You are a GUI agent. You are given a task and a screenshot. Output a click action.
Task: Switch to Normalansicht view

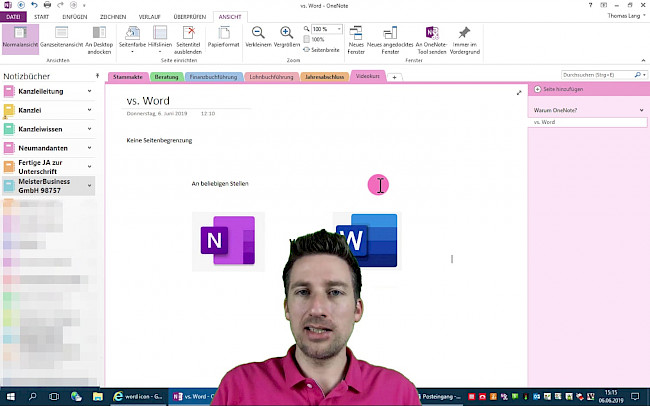coord(20,39)
